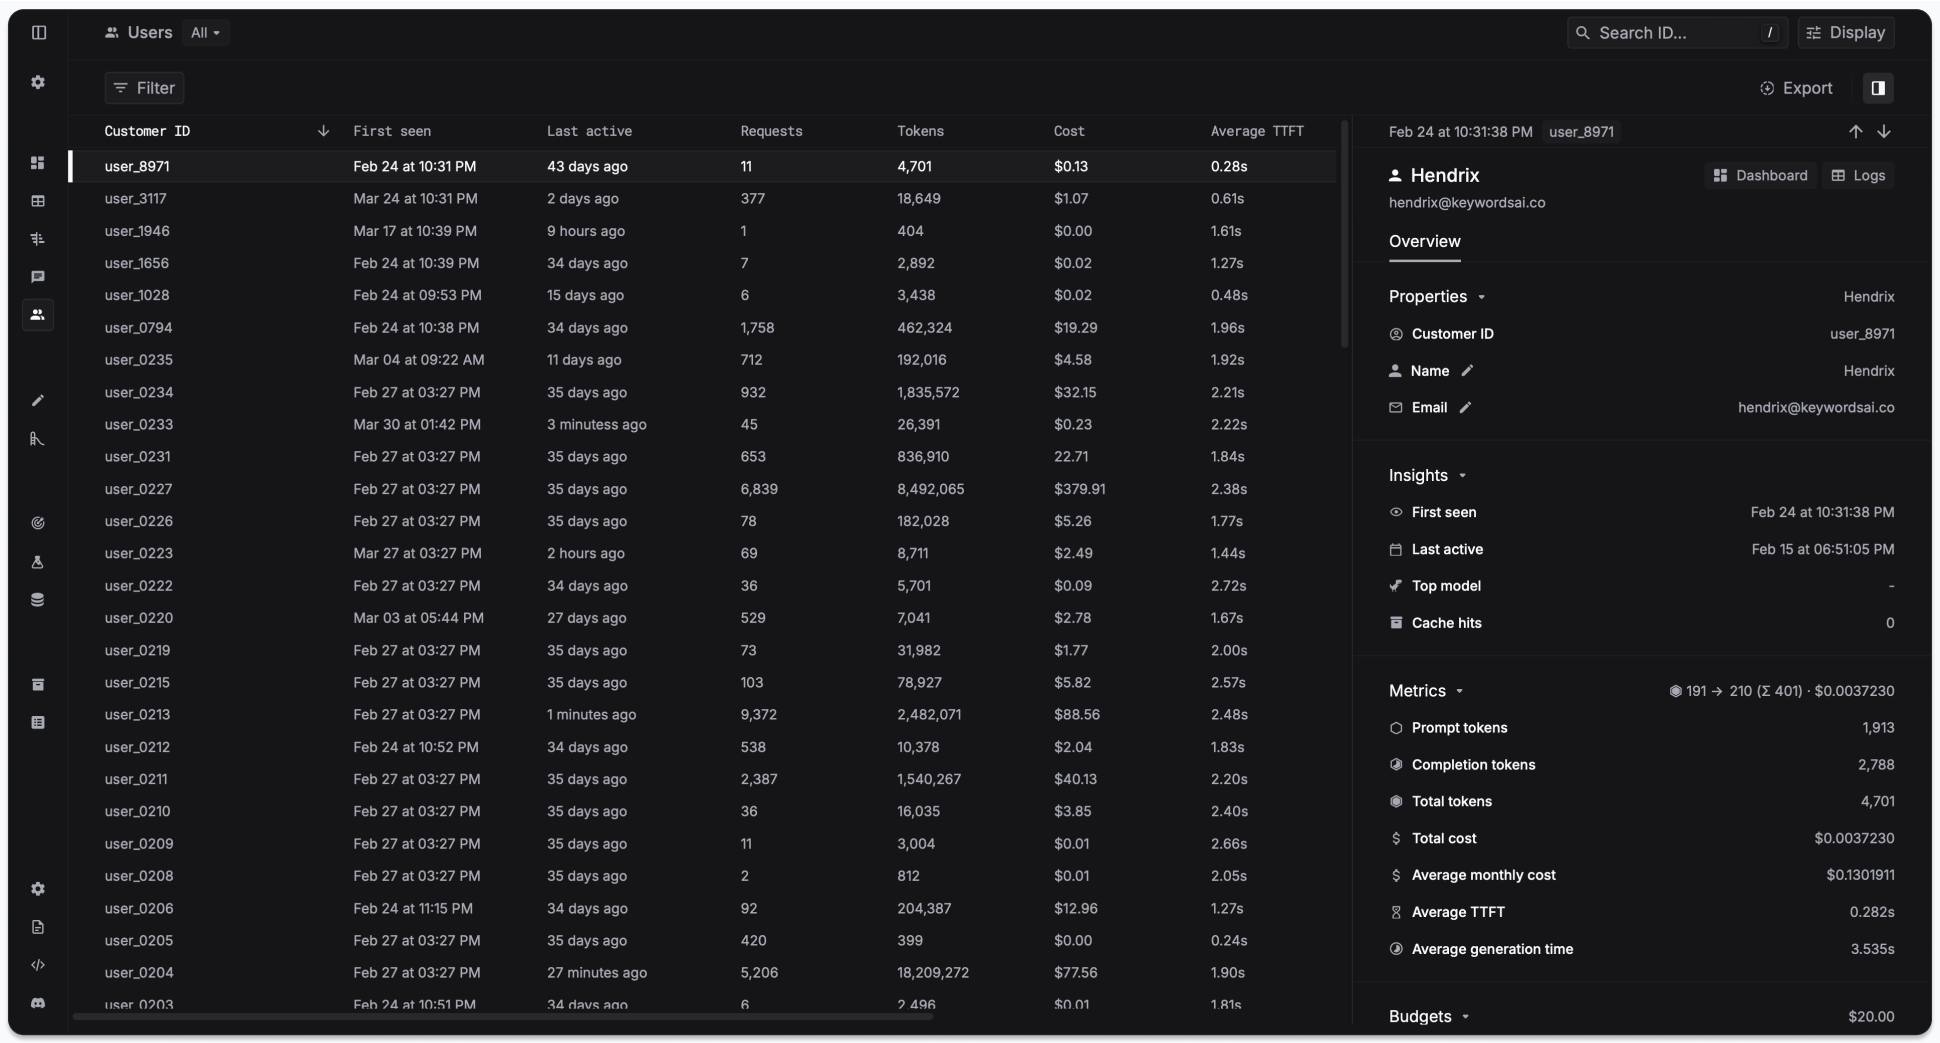Edit the email with the pencil icon
1940x1043 pixels.
tap(1466, 407)
